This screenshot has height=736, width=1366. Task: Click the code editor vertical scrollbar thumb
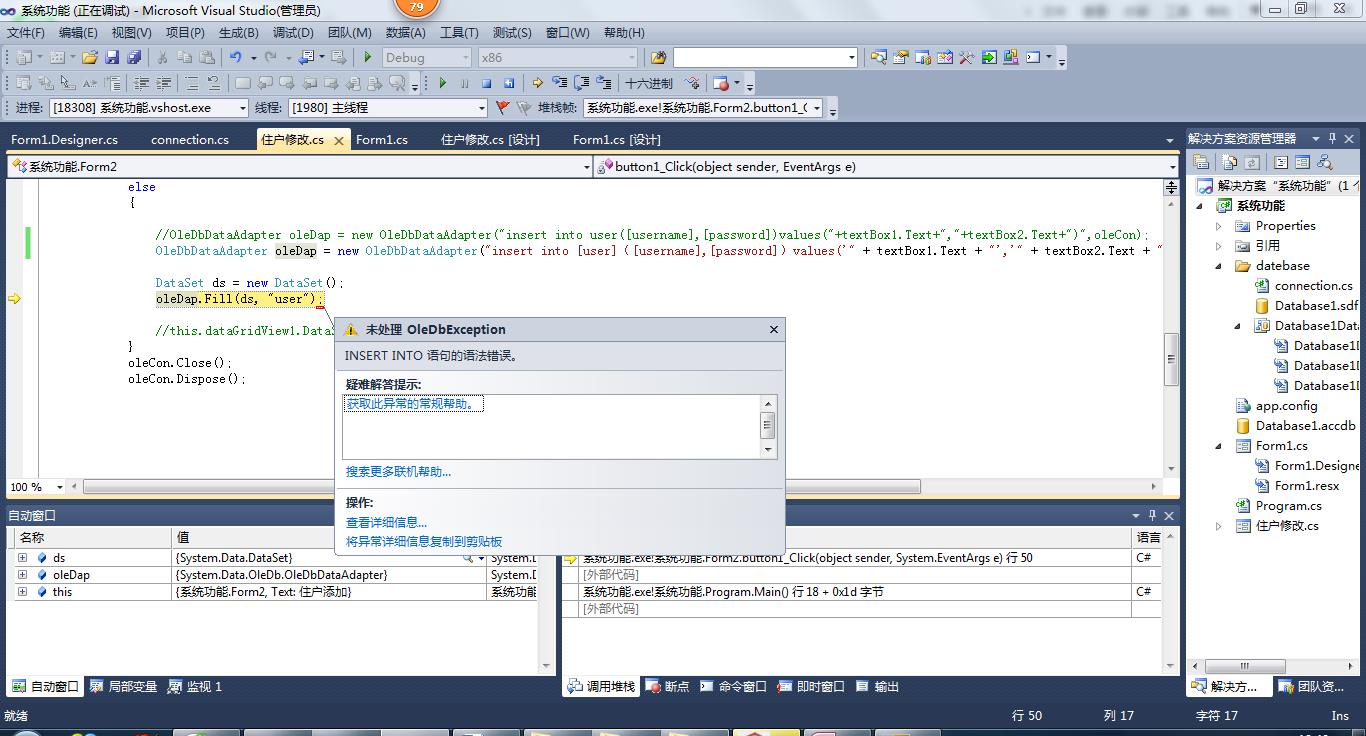(x=1171, y=360)
